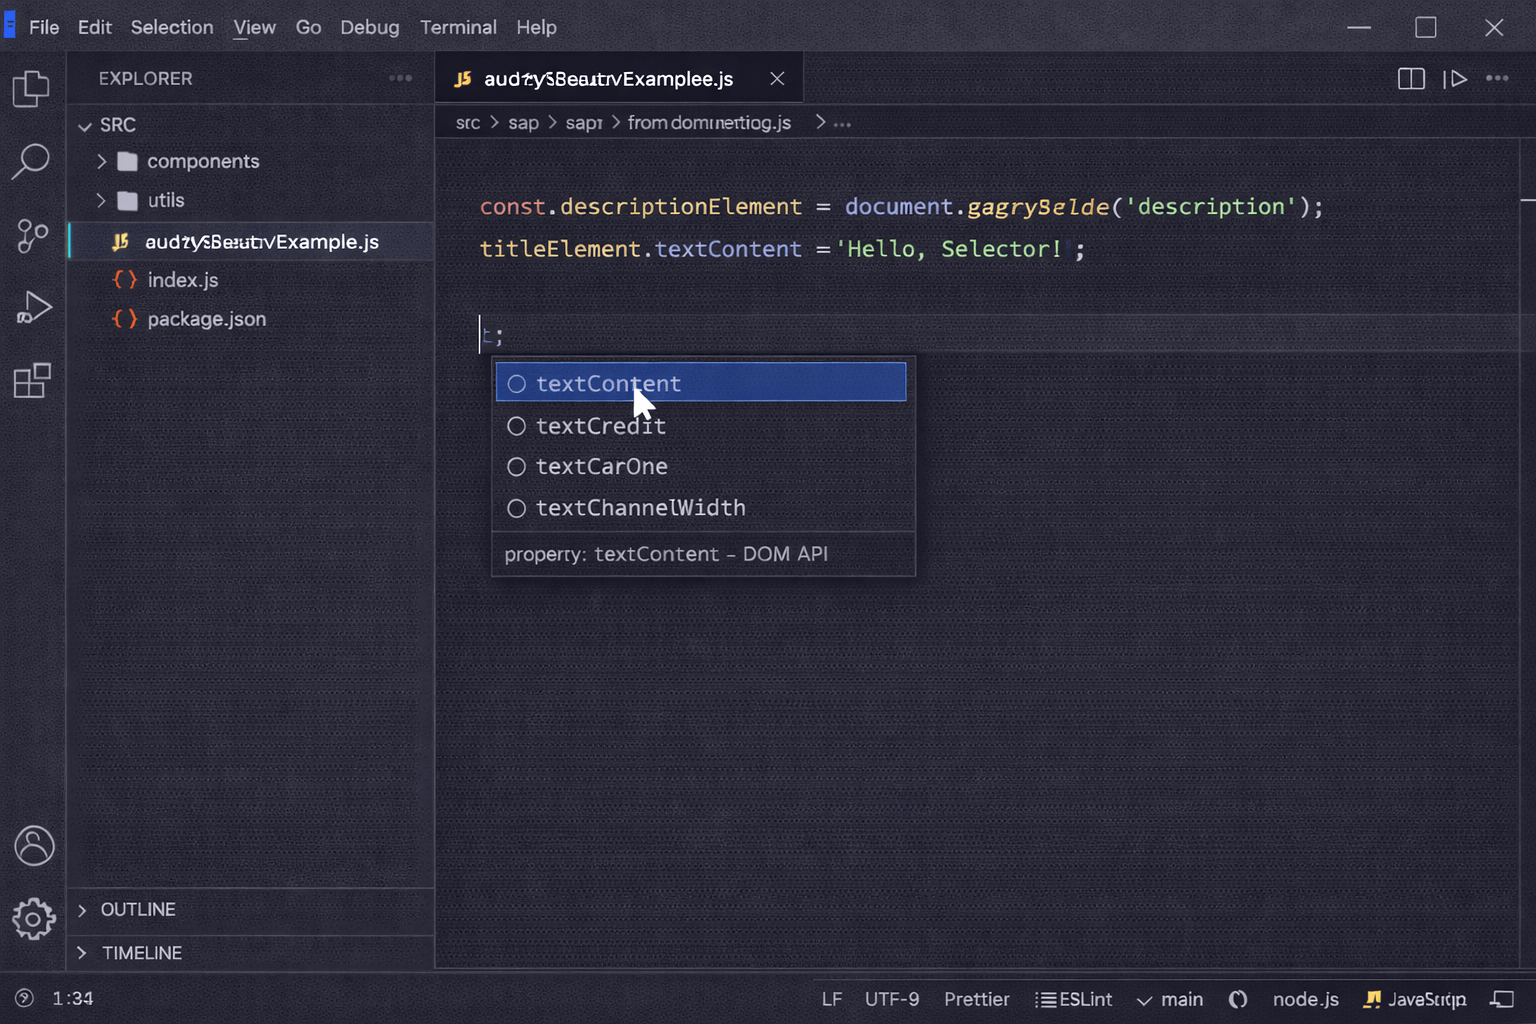Click the main branch indicator

(1170, 998)
